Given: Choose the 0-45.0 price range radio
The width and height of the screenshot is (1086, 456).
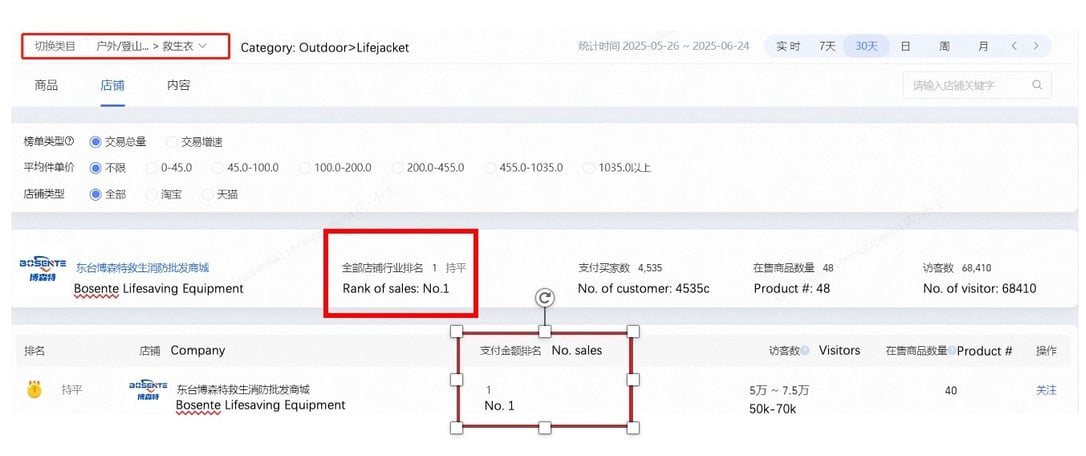Looking at the screenshot, I should [169, 168].
